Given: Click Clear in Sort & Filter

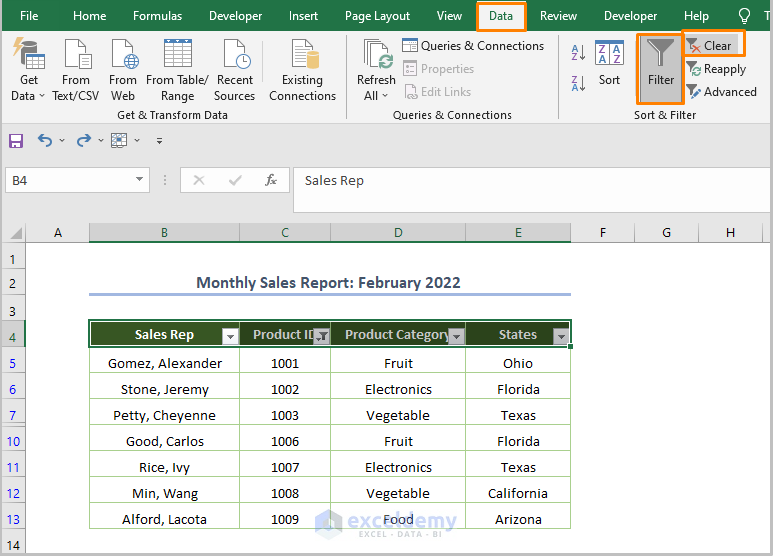Looking at the screenshot, I should click(710, 45).
